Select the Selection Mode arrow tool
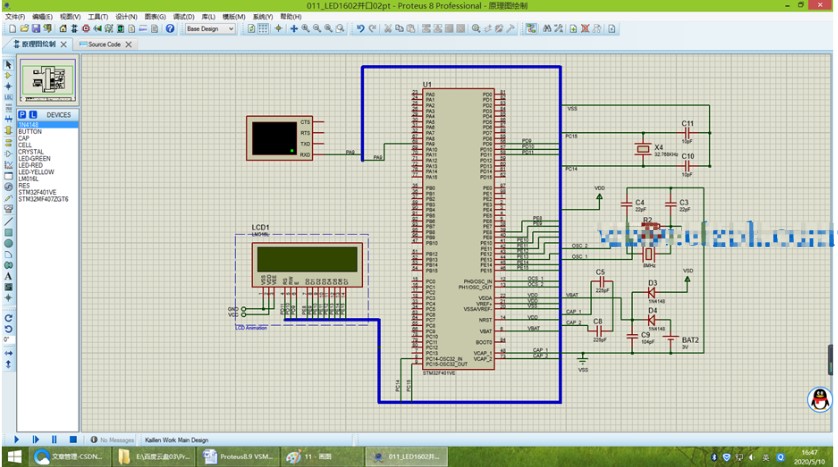 coord(8,64)
